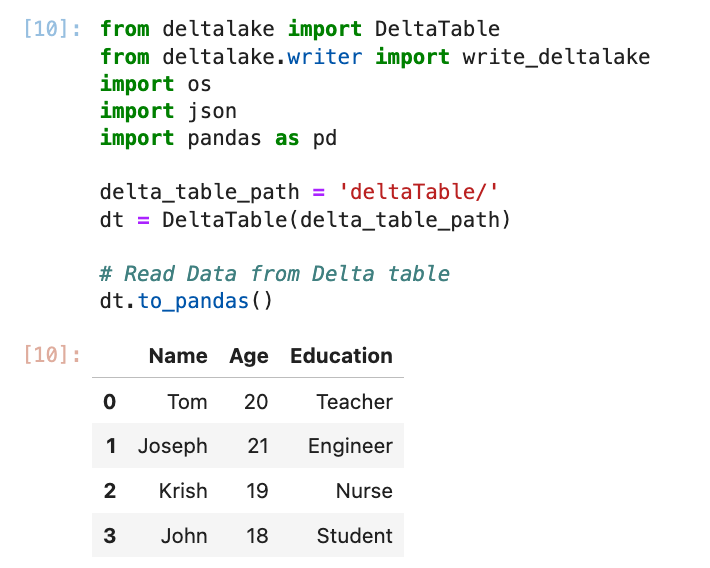
Task: Select the Education column header
Action: [341, 356]
